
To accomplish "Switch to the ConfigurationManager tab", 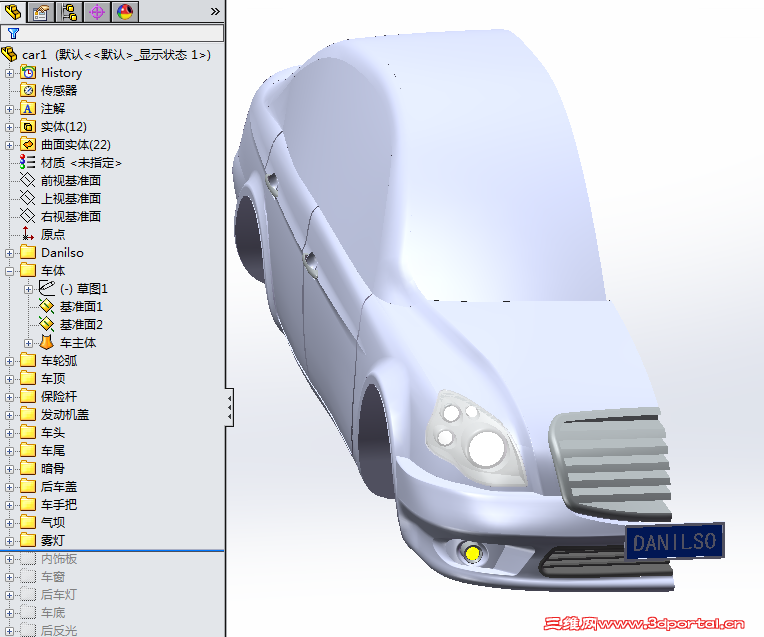I will (69, 12).
